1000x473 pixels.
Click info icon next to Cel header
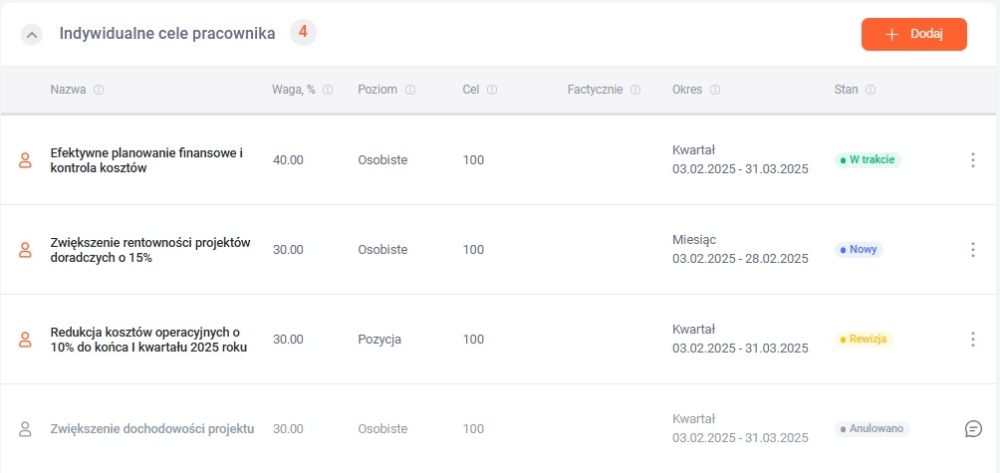(493, 90)
